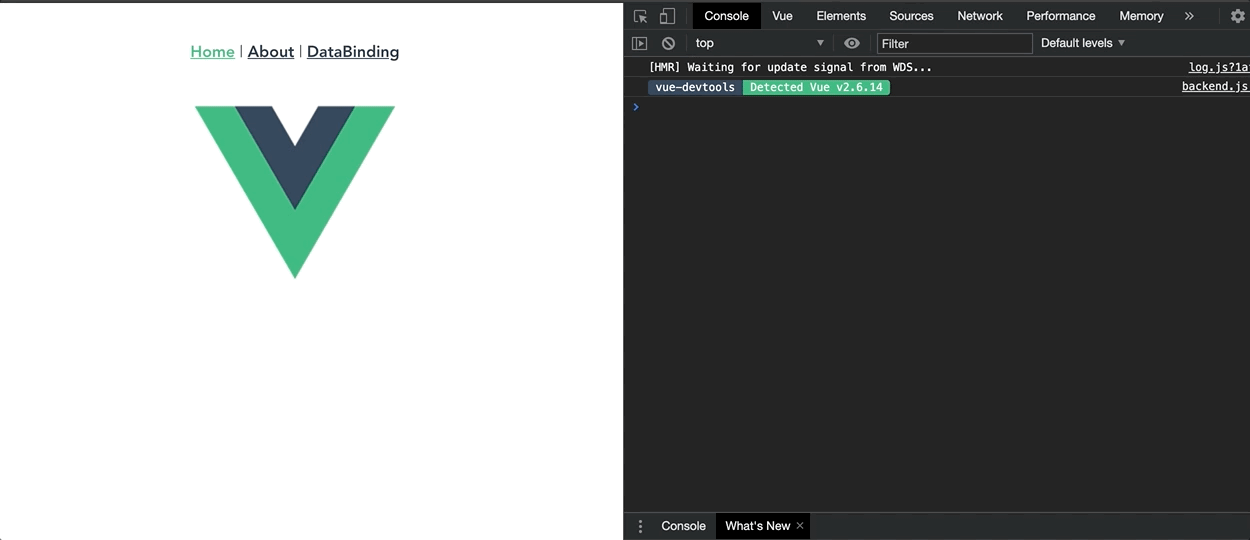Open the DataBinding page link
Image resolution: width=1250 pixels, height=540 pixels.
353,52
